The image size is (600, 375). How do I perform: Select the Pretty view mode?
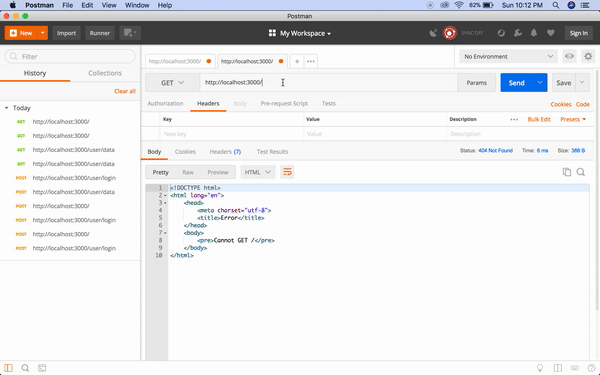(x=160, y=173)
